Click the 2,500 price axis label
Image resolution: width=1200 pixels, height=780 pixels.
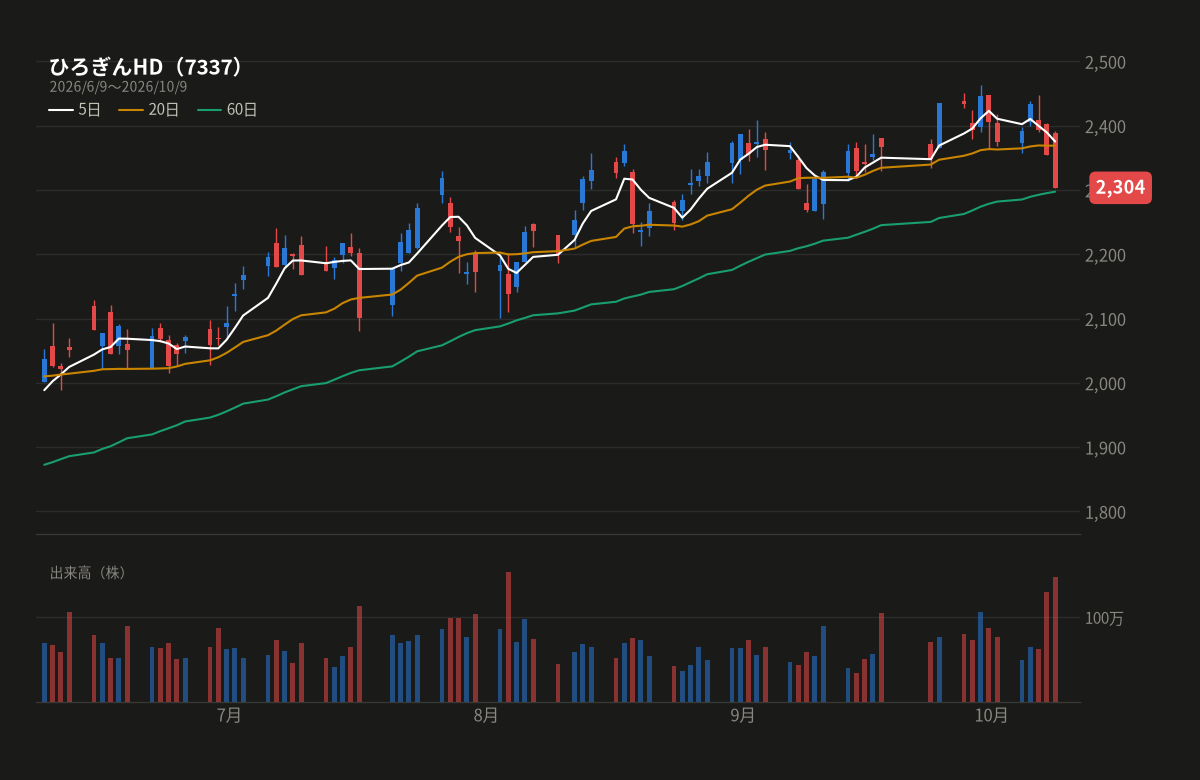pos(1105,62)
